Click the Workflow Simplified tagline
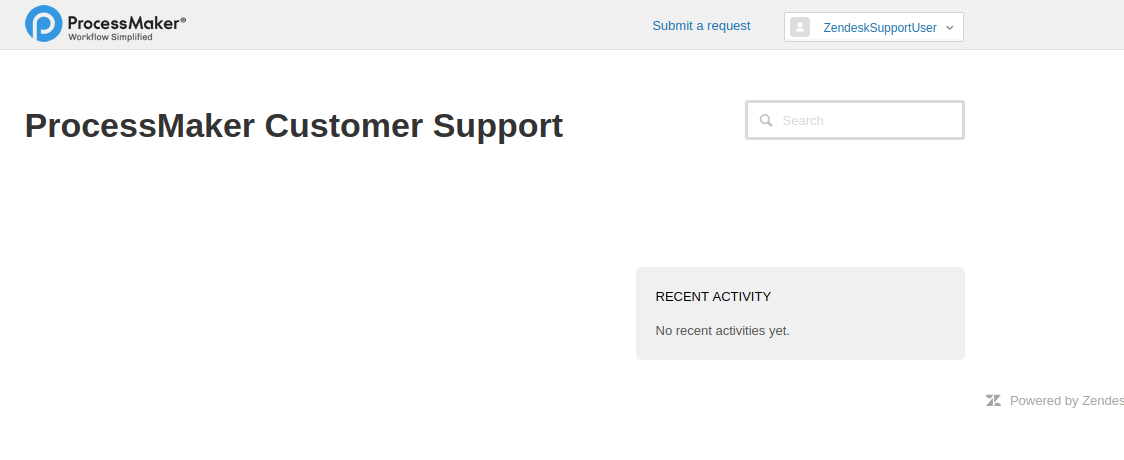The image size is (1124, 460). click(110, 37)
